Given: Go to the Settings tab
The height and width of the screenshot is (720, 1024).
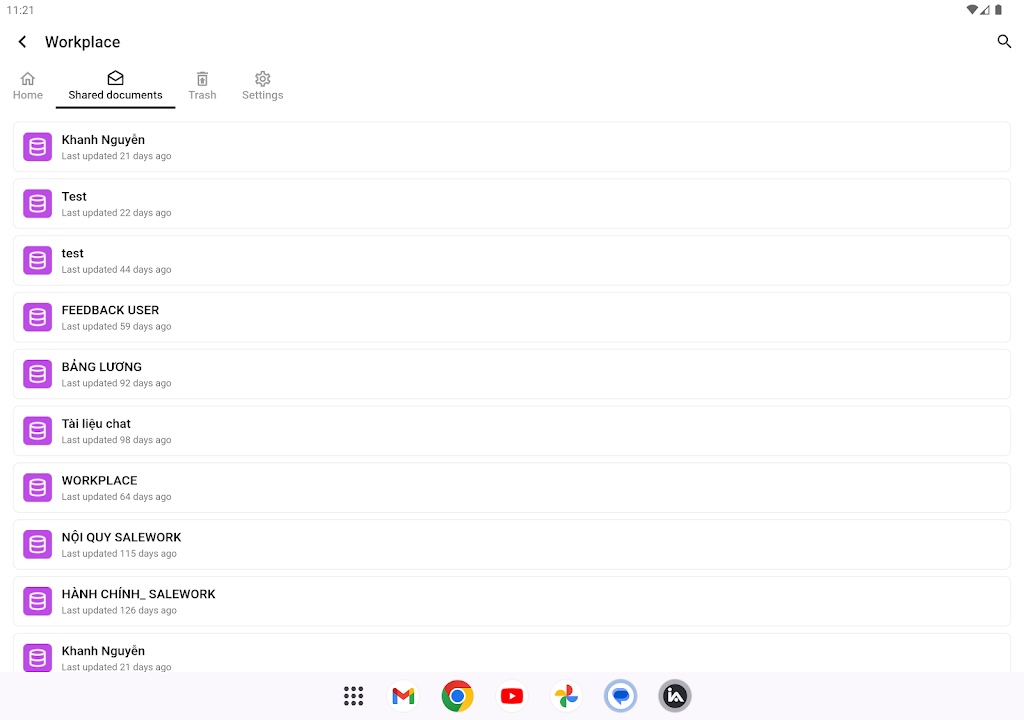Looking at the screenshot, I should [262, 86].
